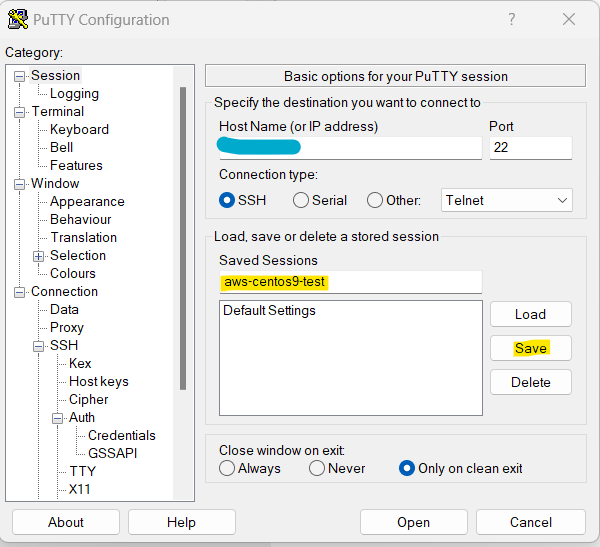Open Keyboard settings category
The image size is (600, 547).
coord(80,129)
